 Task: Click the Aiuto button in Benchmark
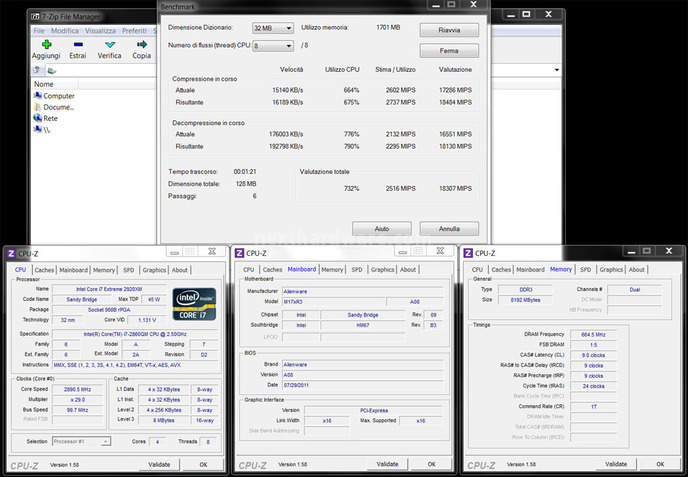pos(382,229)
